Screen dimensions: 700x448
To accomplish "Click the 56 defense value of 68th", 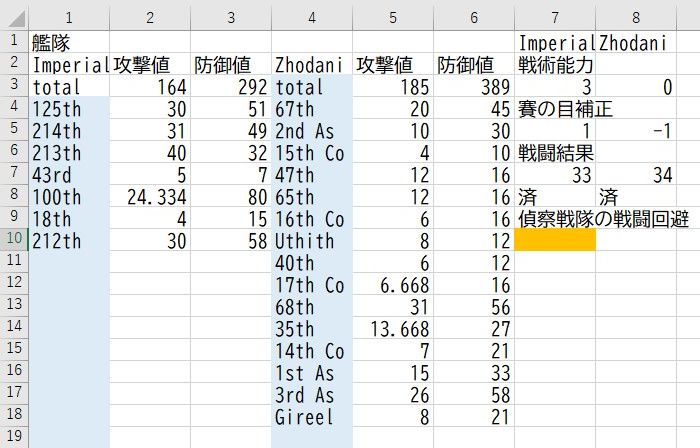I will pos(474,306).
